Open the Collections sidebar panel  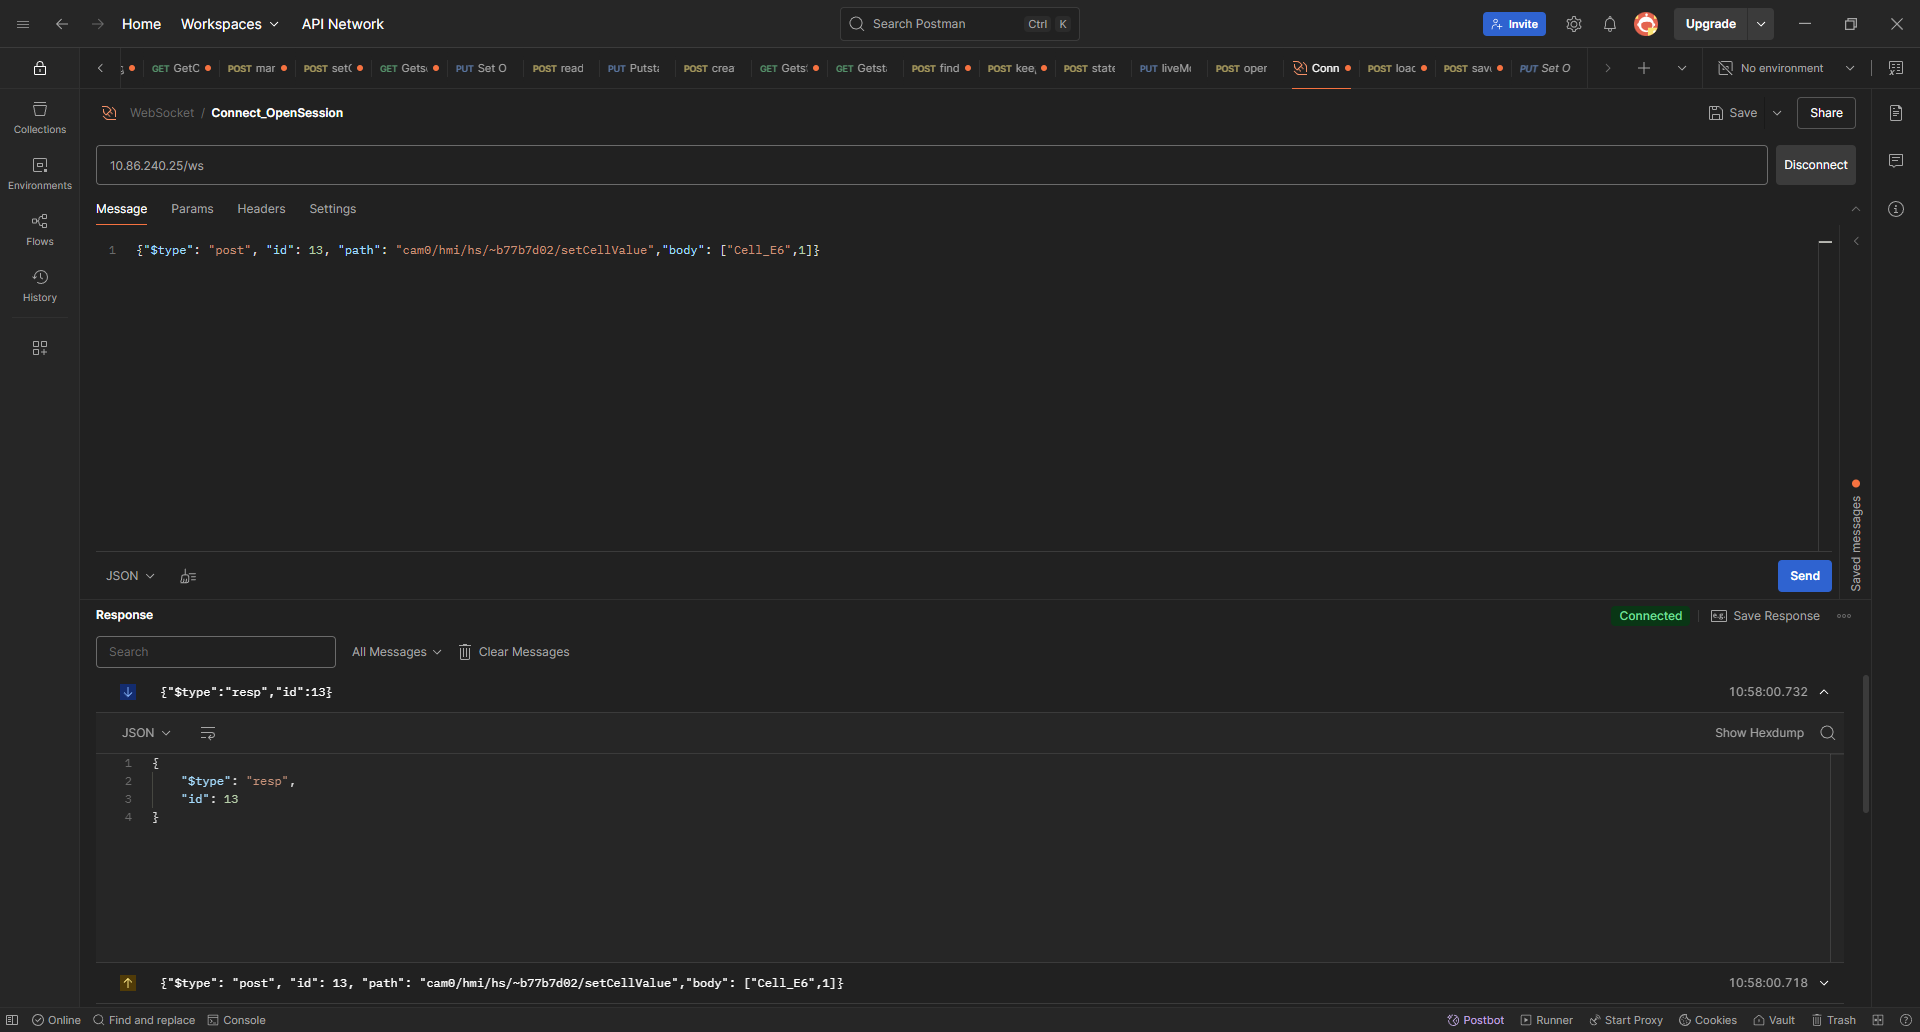pos(39,117)
